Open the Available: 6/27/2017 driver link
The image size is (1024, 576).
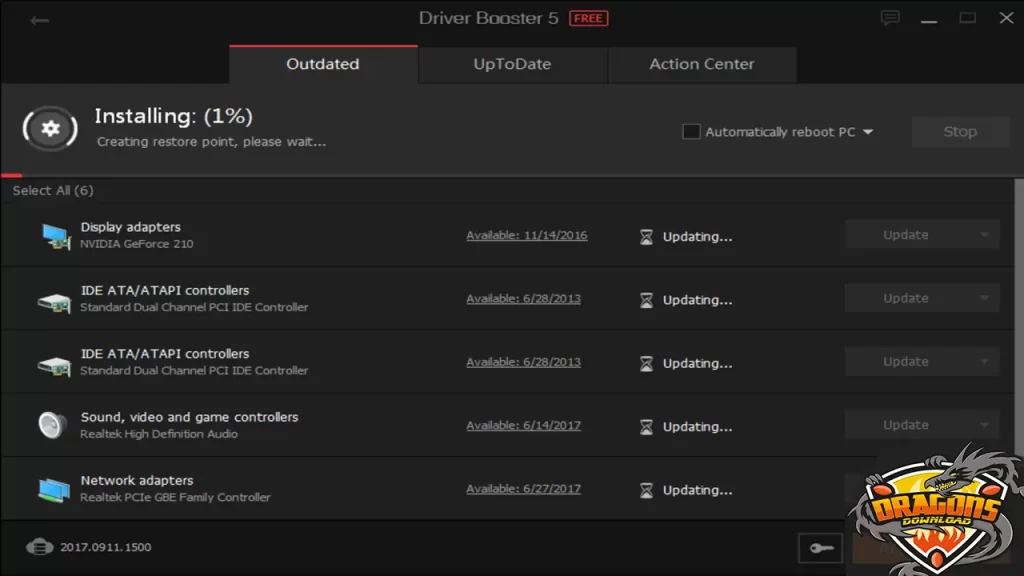point(523,489)
